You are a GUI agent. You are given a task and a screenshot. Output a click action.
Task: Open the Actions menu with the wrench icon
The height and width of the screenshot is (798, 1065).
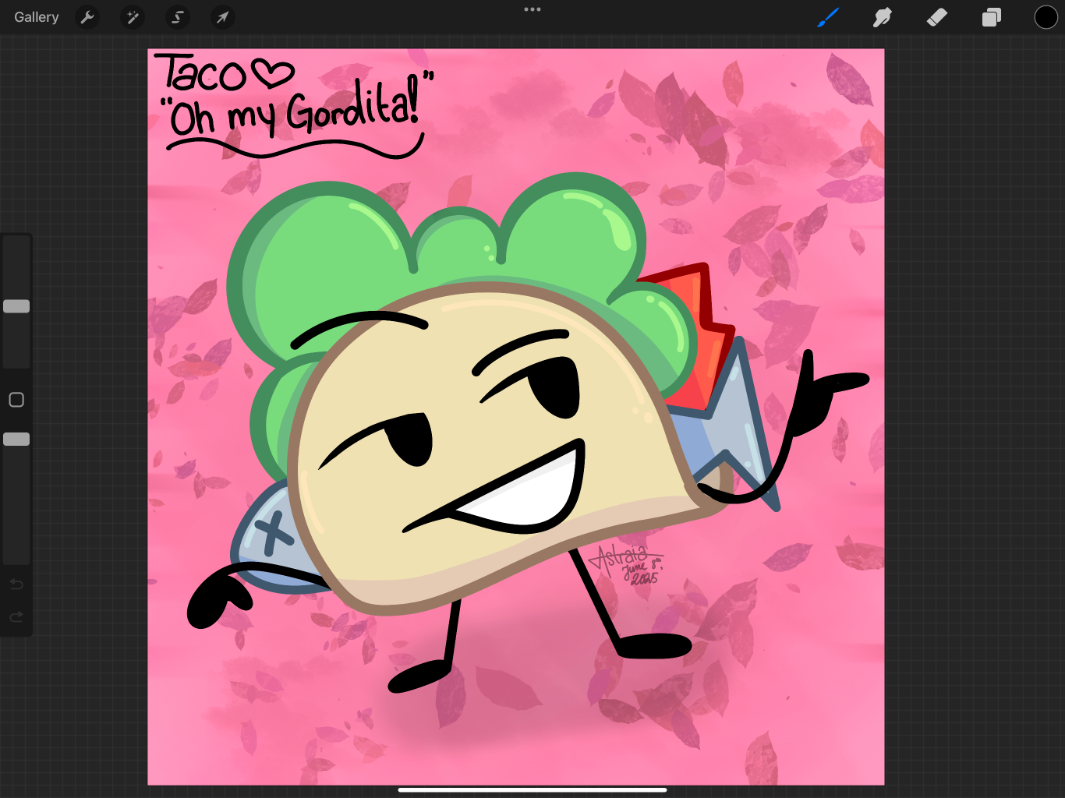(x=87, y=17)
